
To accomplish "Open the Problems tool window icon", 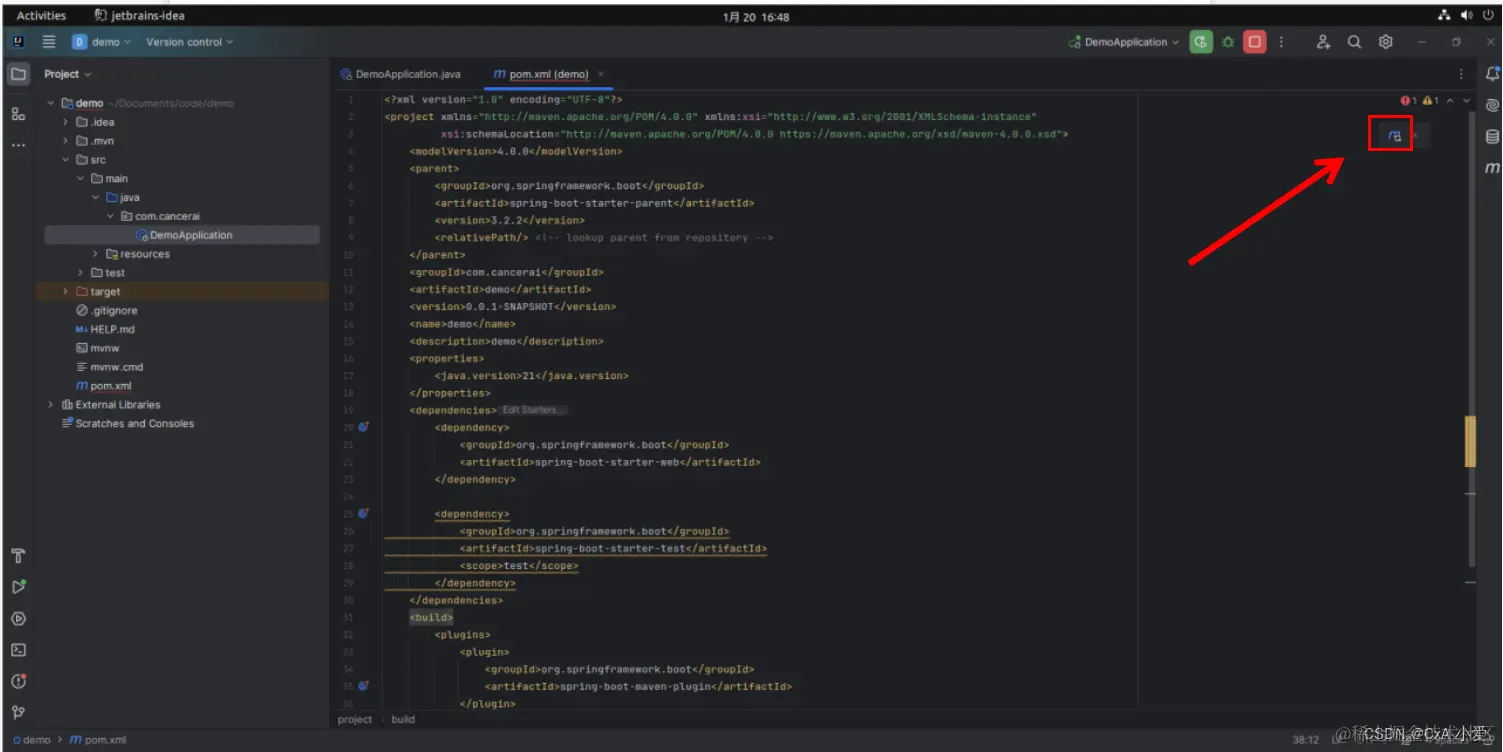I will (18, 681).
